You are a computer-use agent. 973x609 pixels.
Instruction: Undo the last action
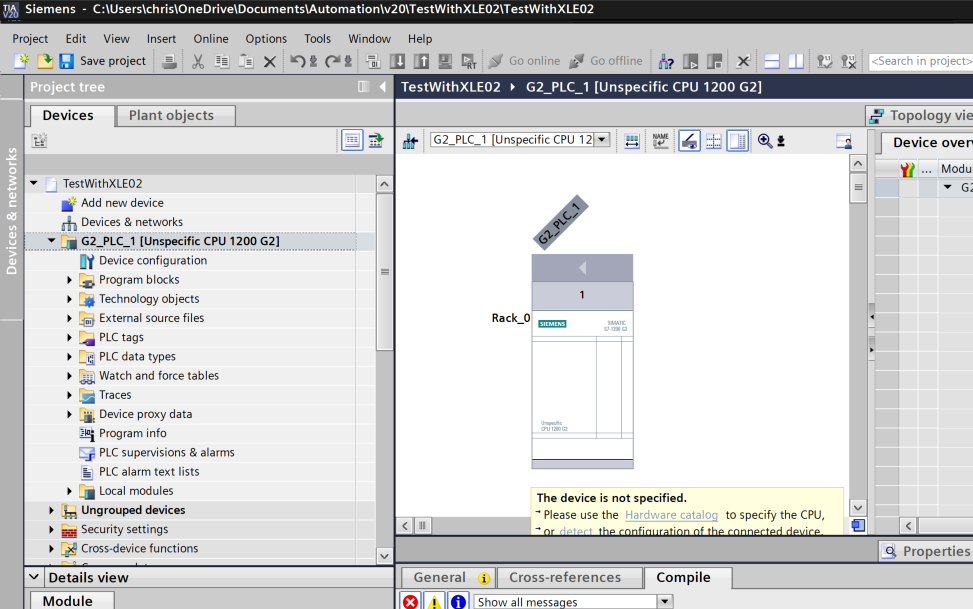click(x=297, y=61)
